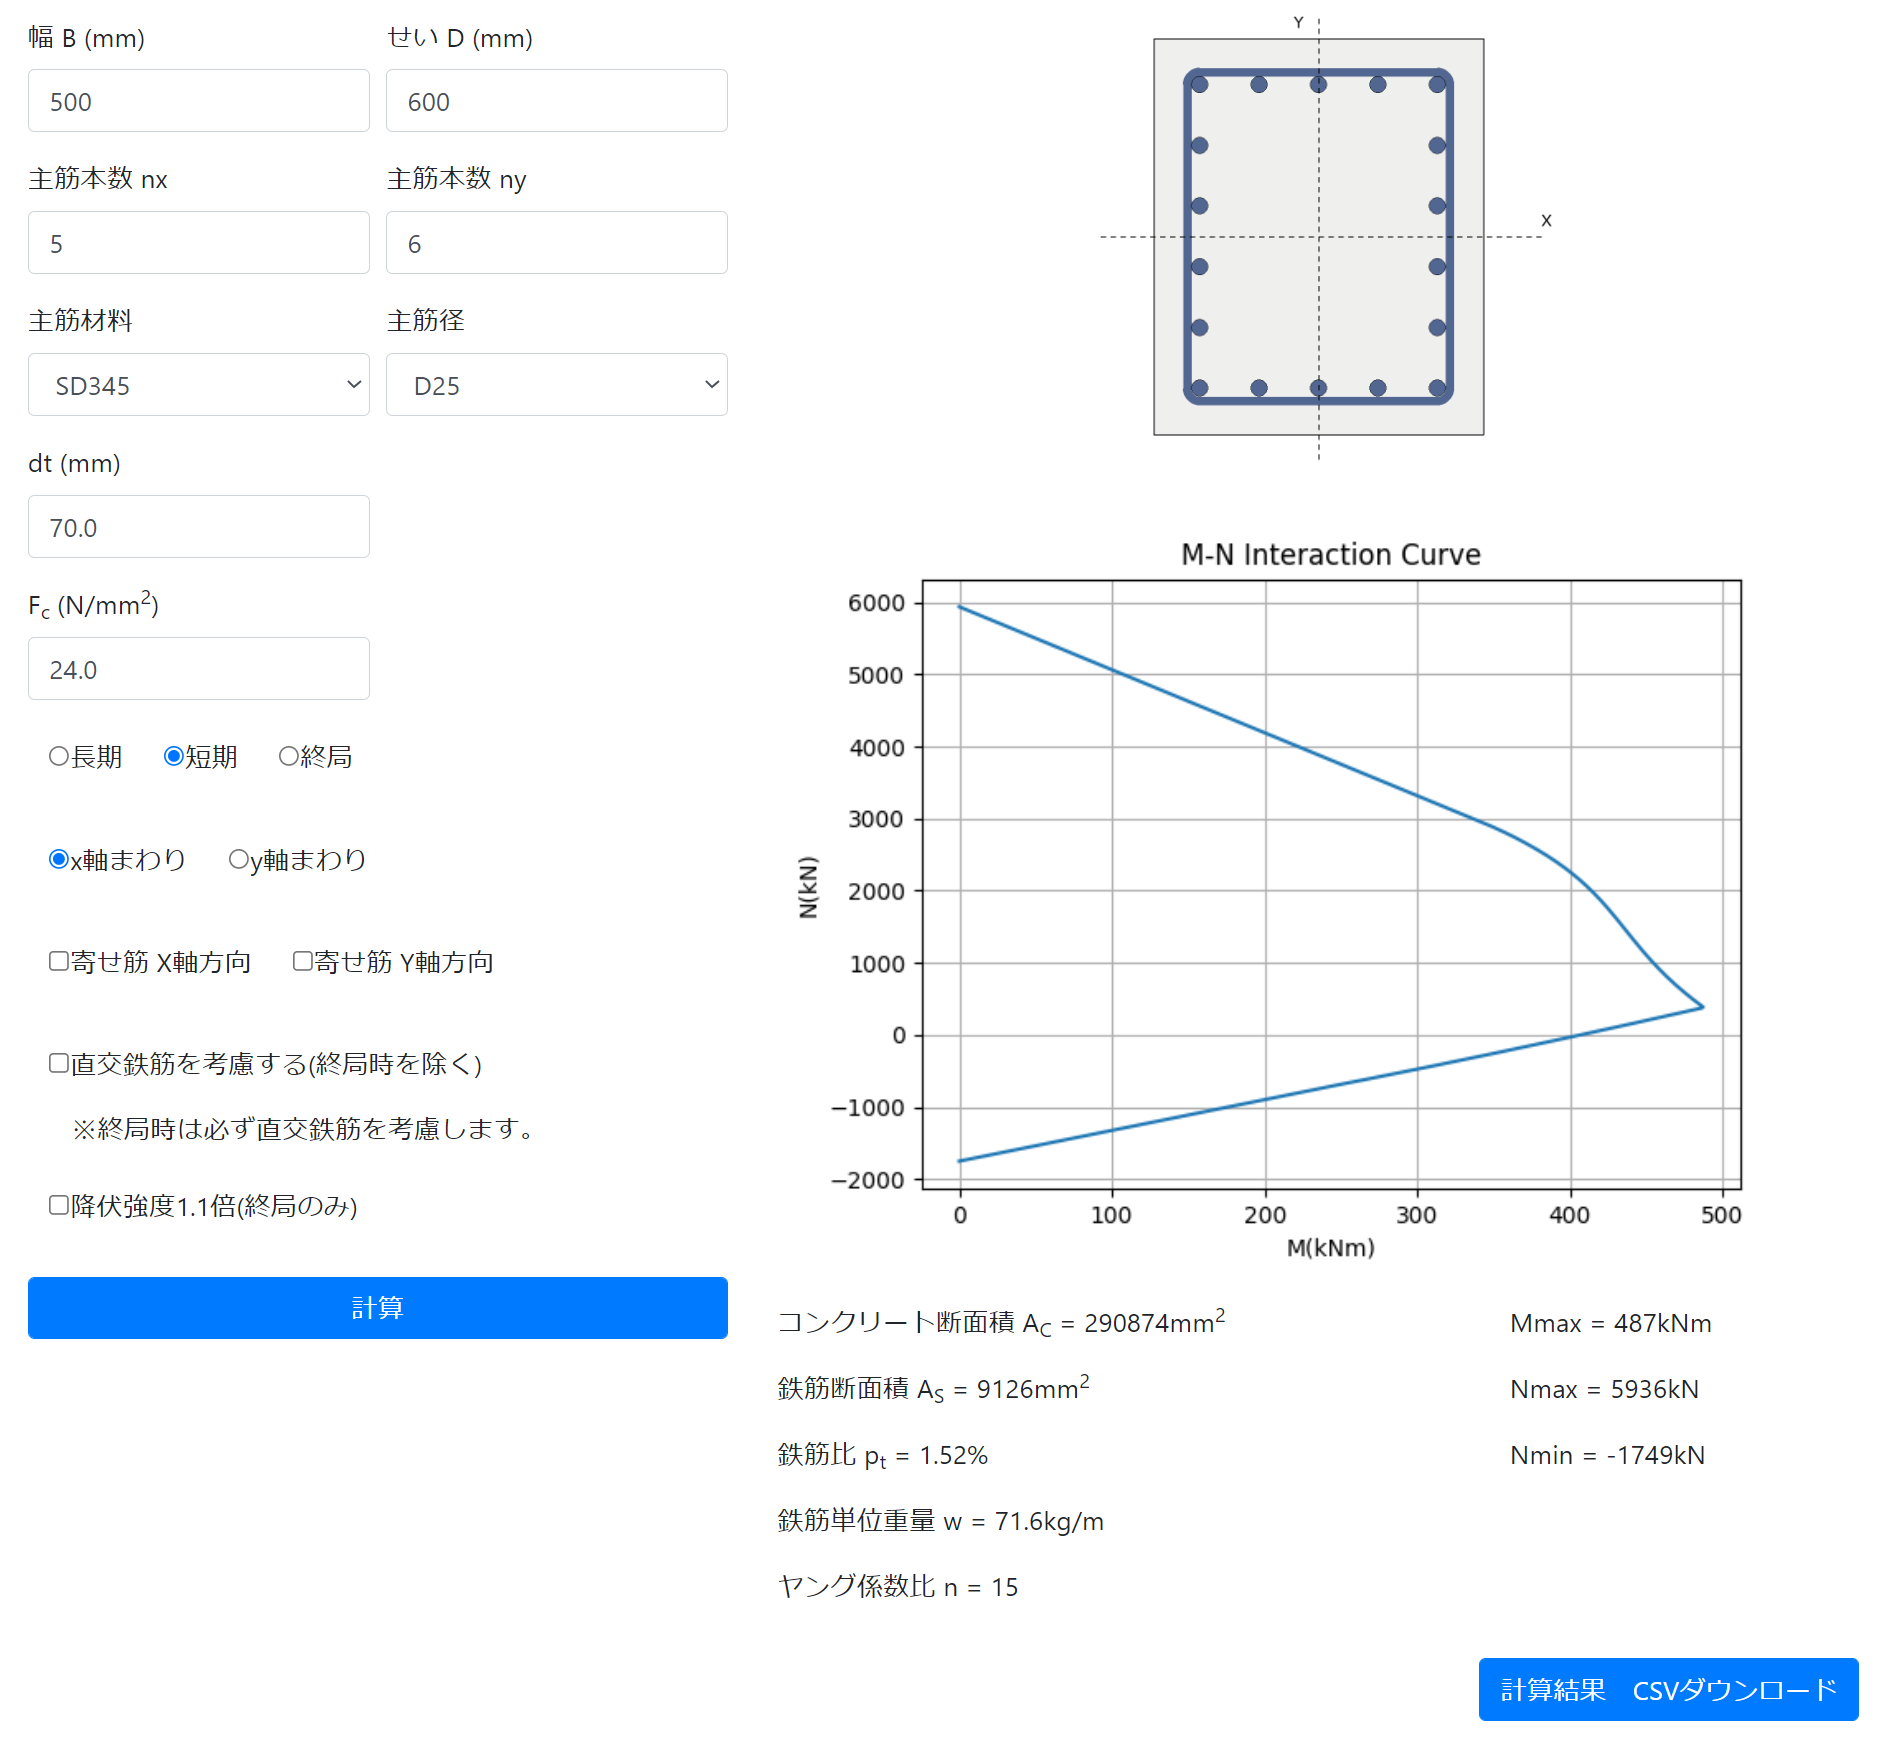Focus the せい D depth input field
The width and height of the screenshot is (1879, 1742).
pos(556,101)
